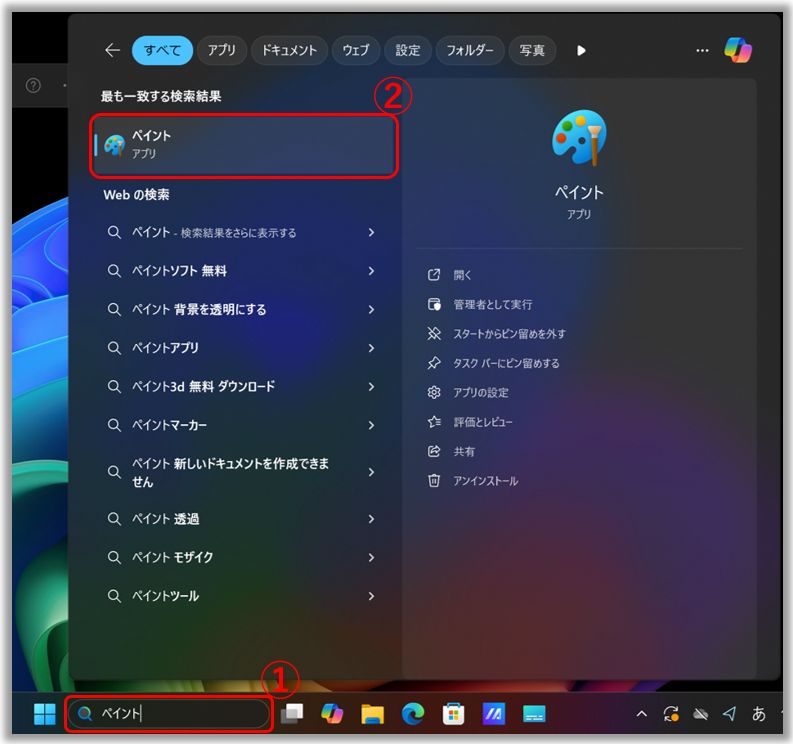Click the large ペイント icon in preview pane
The height and width of the screenshot is (744, 793).
click(x=579, y=138)
